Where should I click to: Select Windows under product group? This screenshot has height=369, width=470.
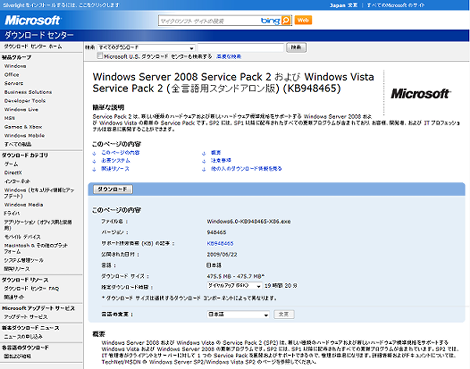coord(15,66)
